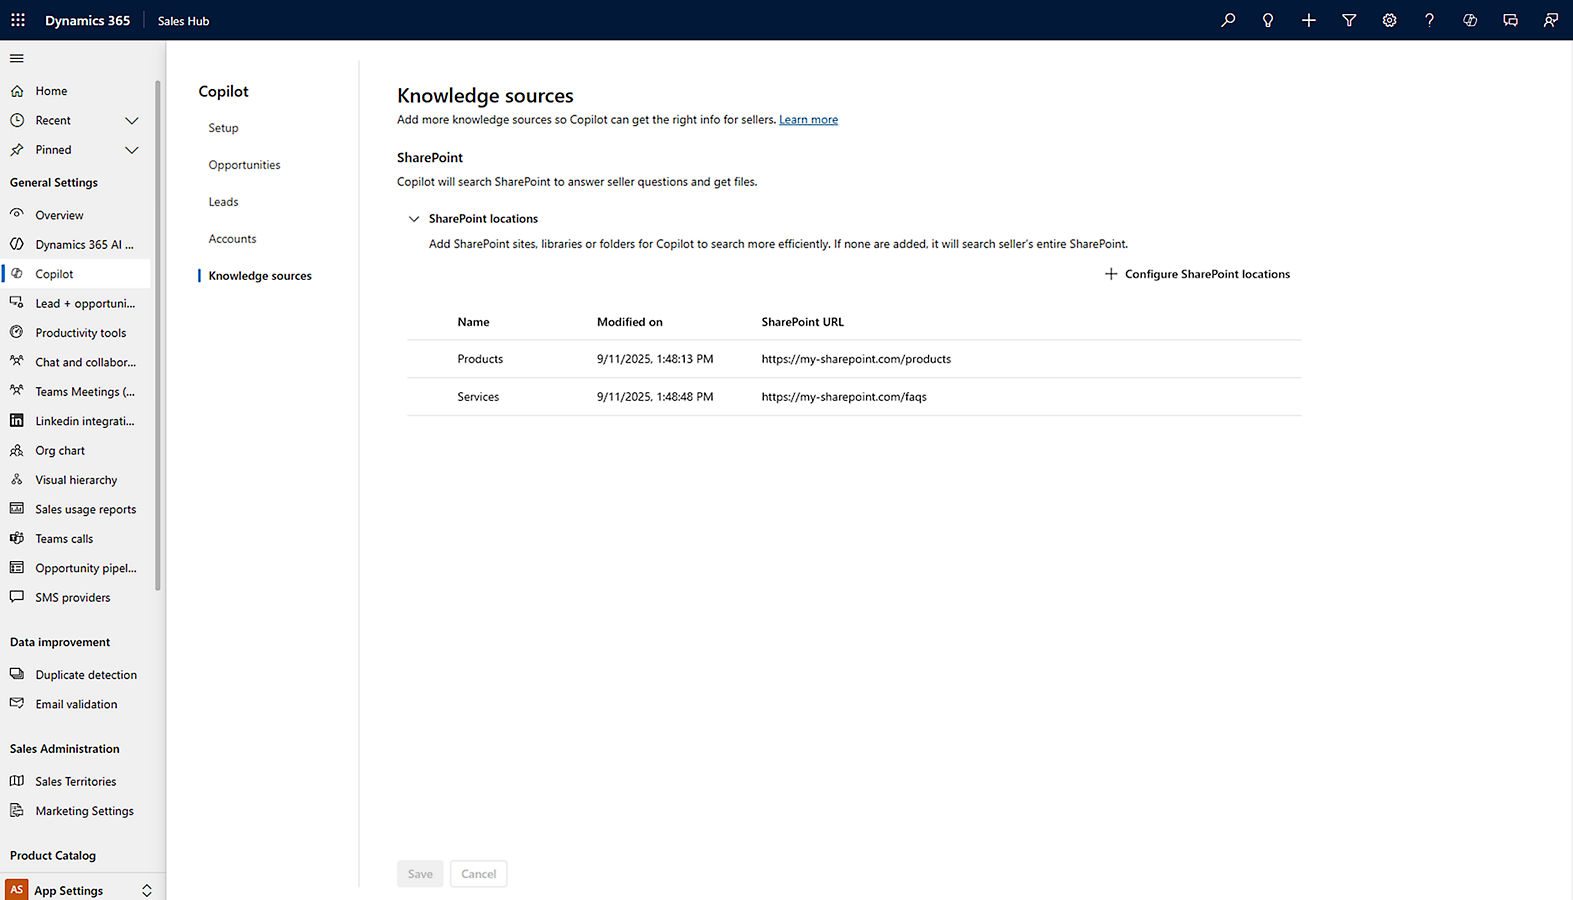Click the https://my-sharepoint.com/faqs URL

tap(844, 397)
